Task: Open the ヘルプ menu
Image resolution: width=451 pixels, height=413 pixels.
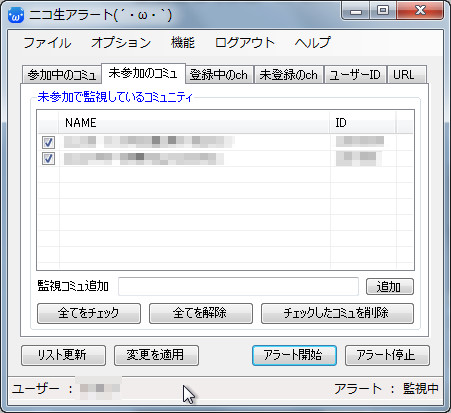Action: [x=312, y=43]
